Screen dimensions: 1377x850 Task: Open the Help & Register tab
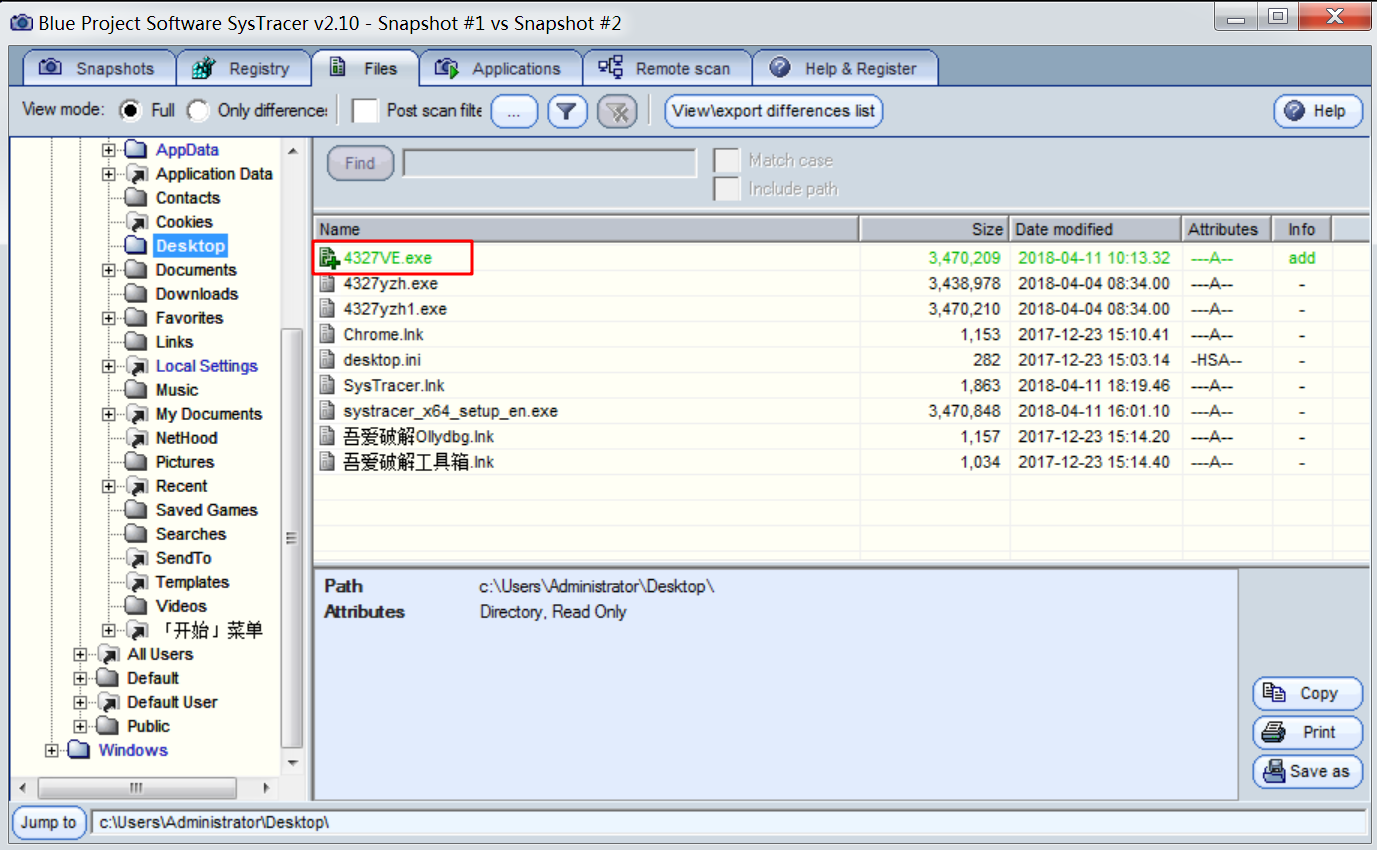[x=845, y=68]
